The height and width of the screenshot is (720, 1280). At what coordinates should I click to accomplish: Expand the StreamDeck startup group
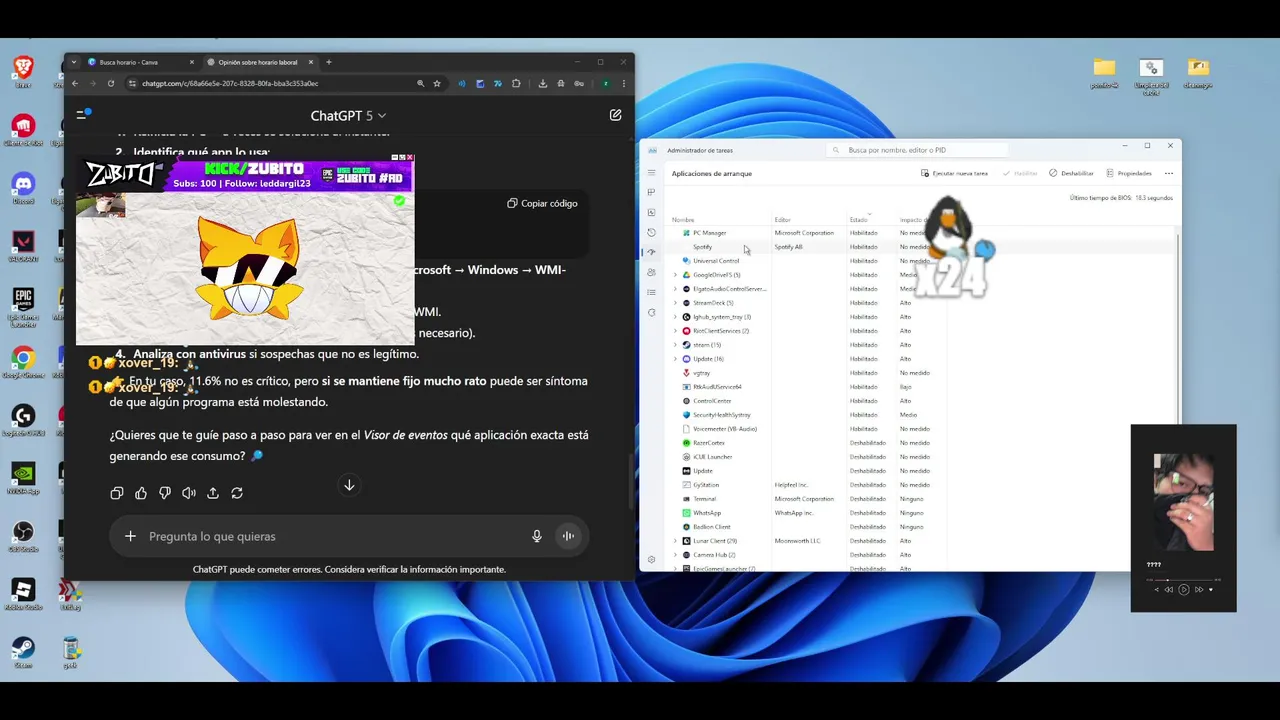[x=675, y=303]
